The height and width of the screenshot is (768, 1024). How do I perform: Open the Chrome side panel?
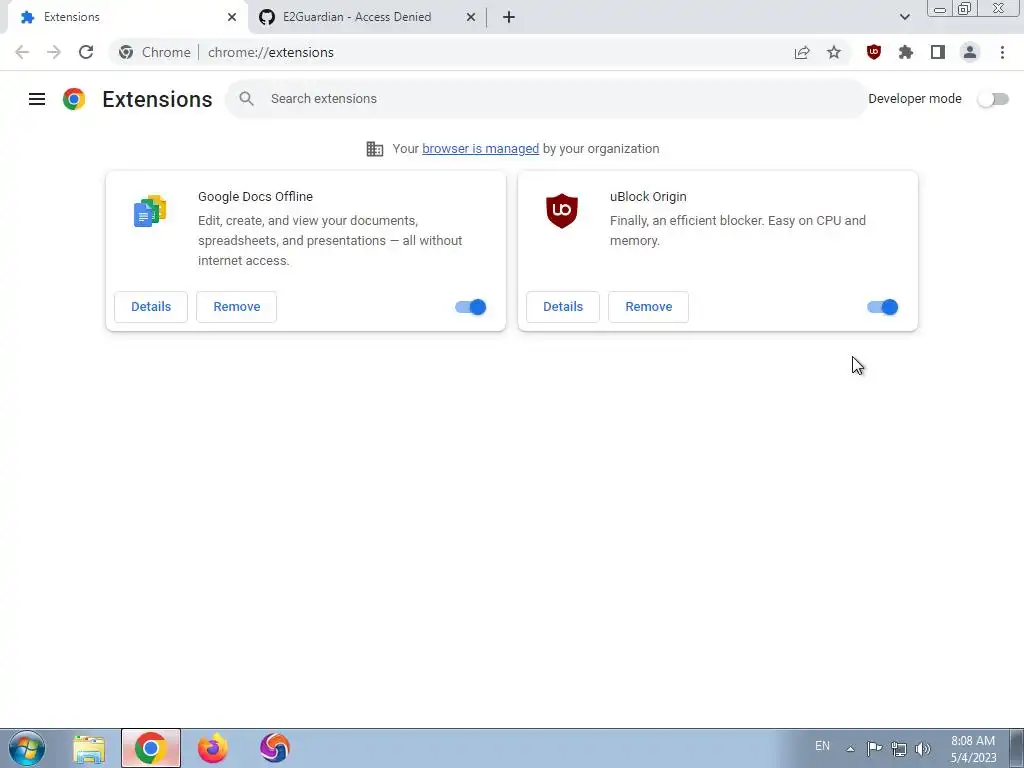pyautogui.click(x=938, y=52)
